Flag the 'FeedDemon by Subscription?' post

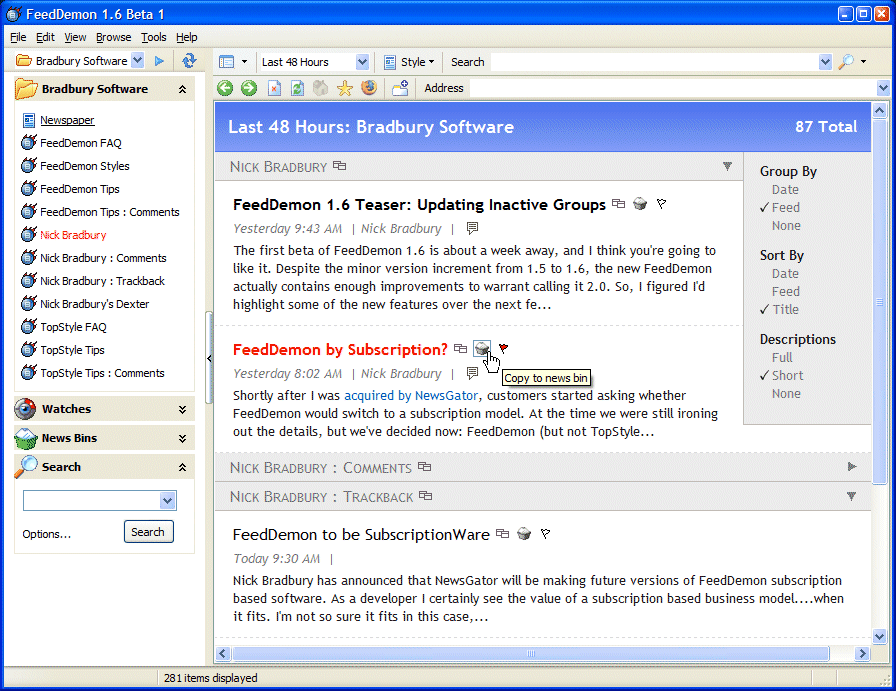pyautogui.click(x=503, y=348)
